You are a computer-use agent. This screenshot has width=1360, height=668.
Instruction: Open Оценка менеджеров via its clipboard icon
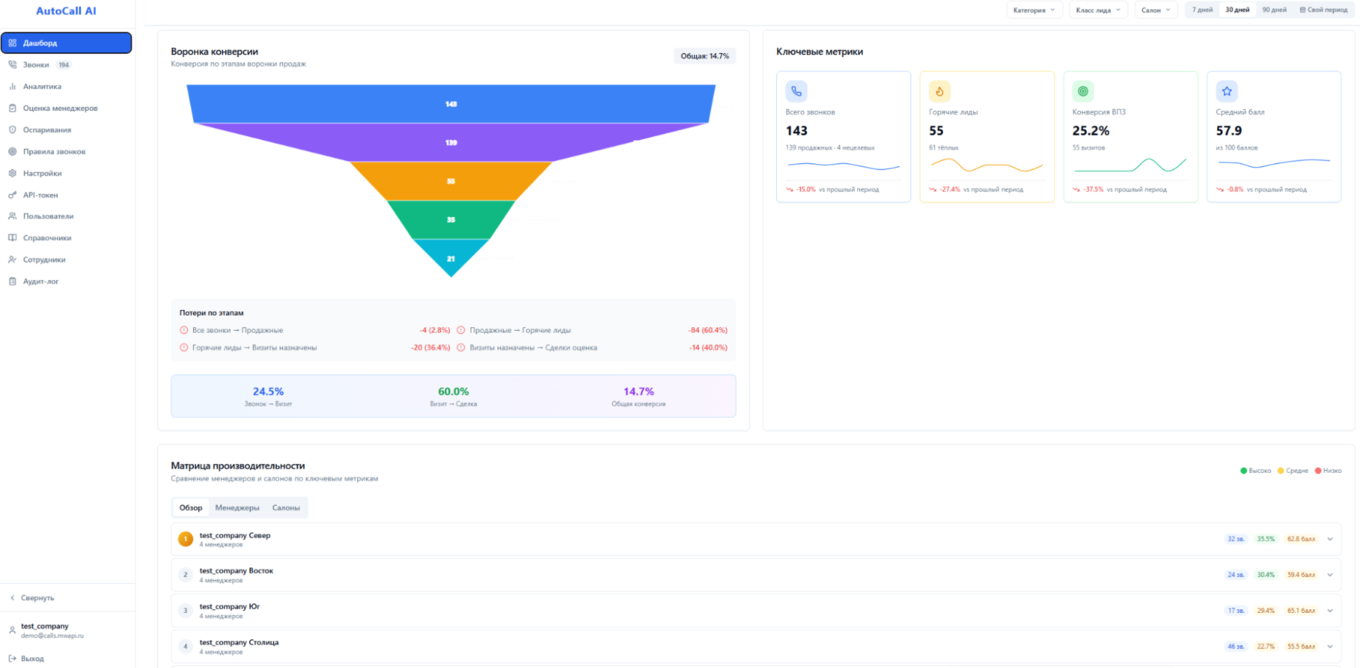point(12,108)
